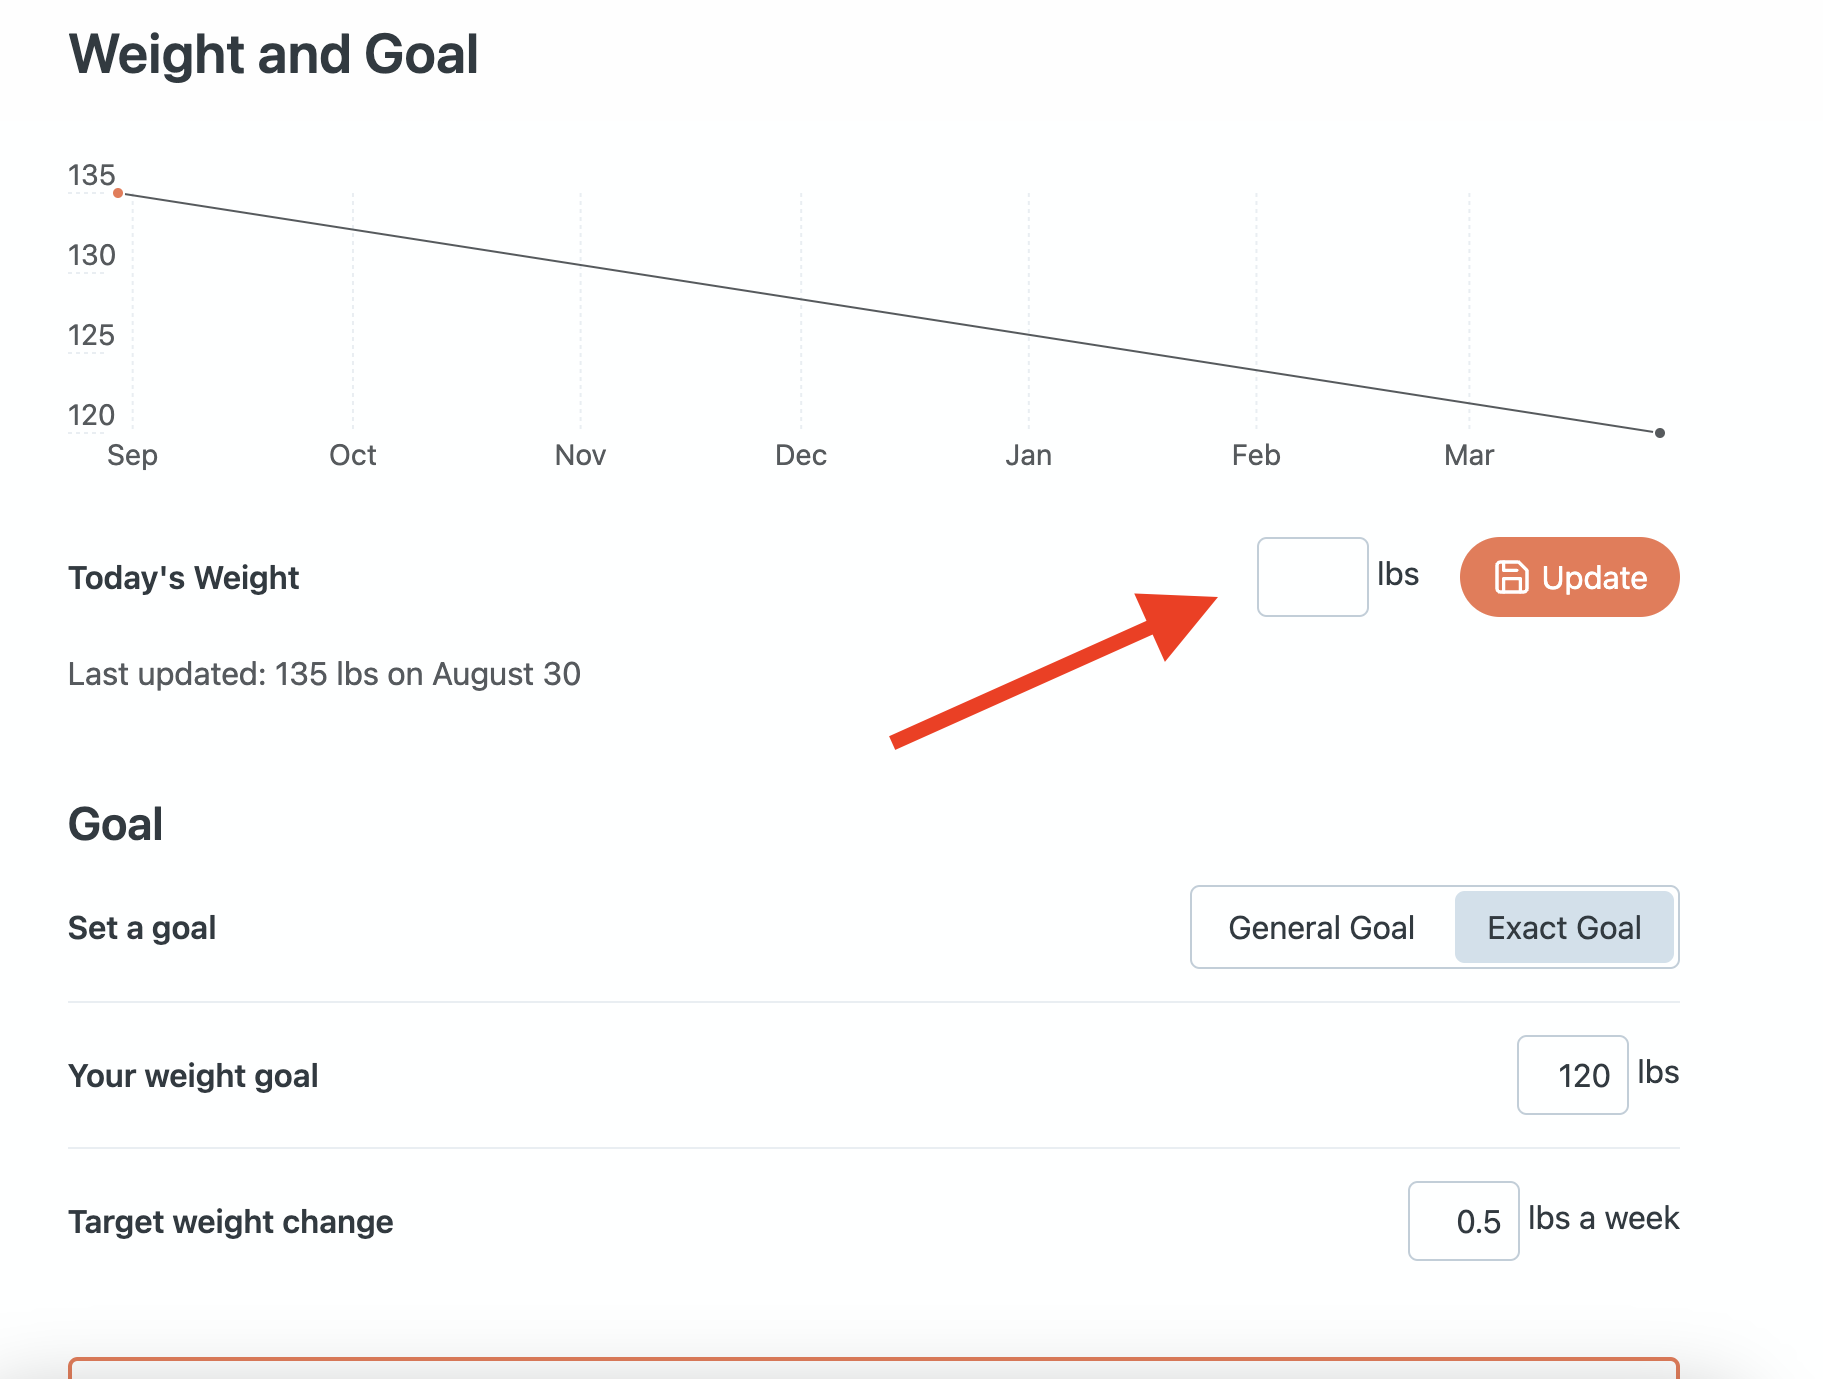Click the Oct month label on the chart
Image resolution: width=1823 pixels, height=1379 pixels.
point(353,456)
